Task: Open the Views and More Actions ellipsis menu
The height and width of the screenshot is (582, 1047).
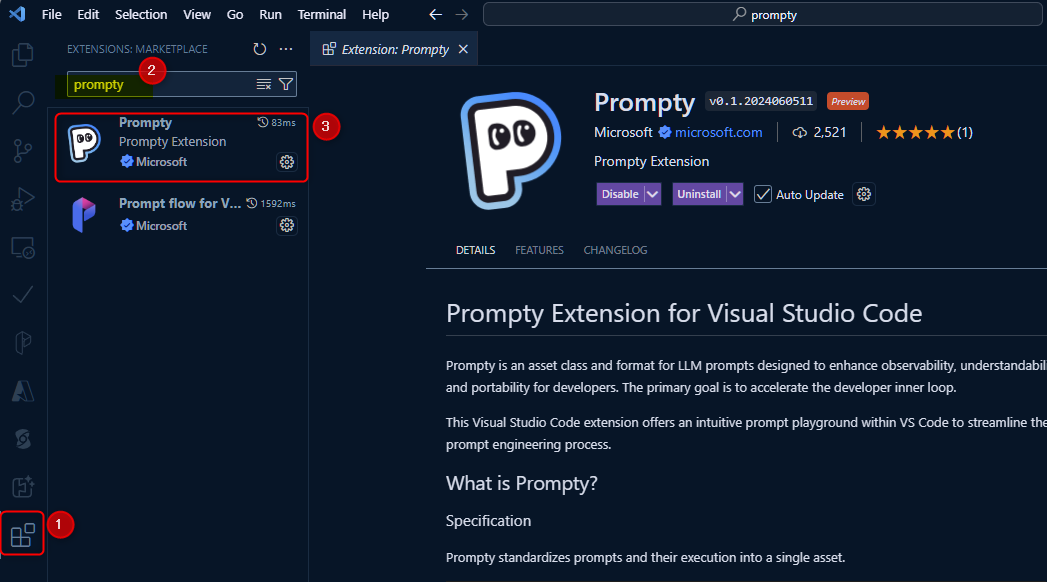Action: click(286, 48)
